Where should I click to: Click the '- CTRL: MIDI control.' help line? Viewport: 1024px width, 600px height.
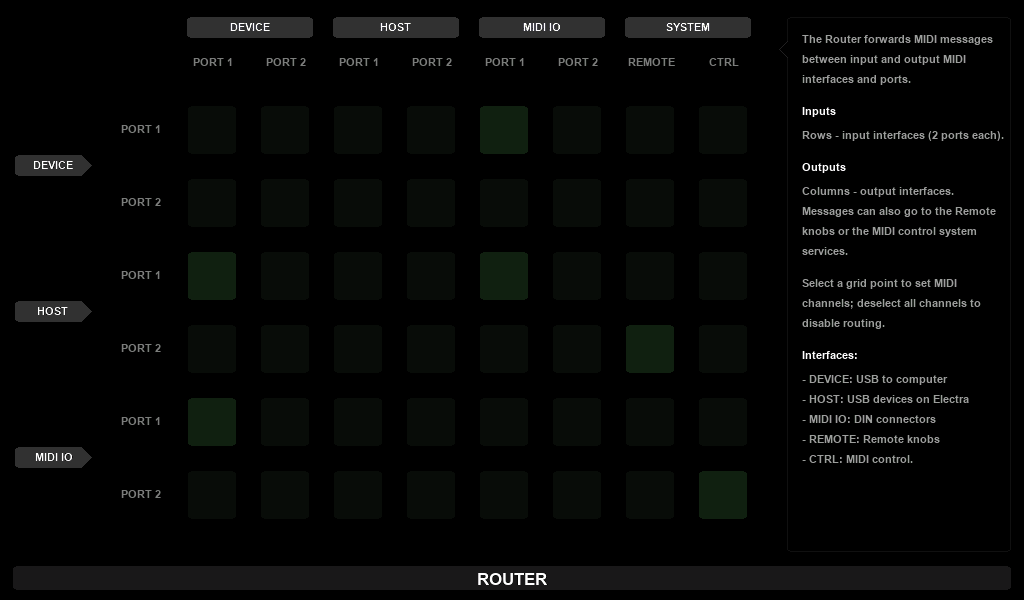pyautogui.click(x=857, y=460)
